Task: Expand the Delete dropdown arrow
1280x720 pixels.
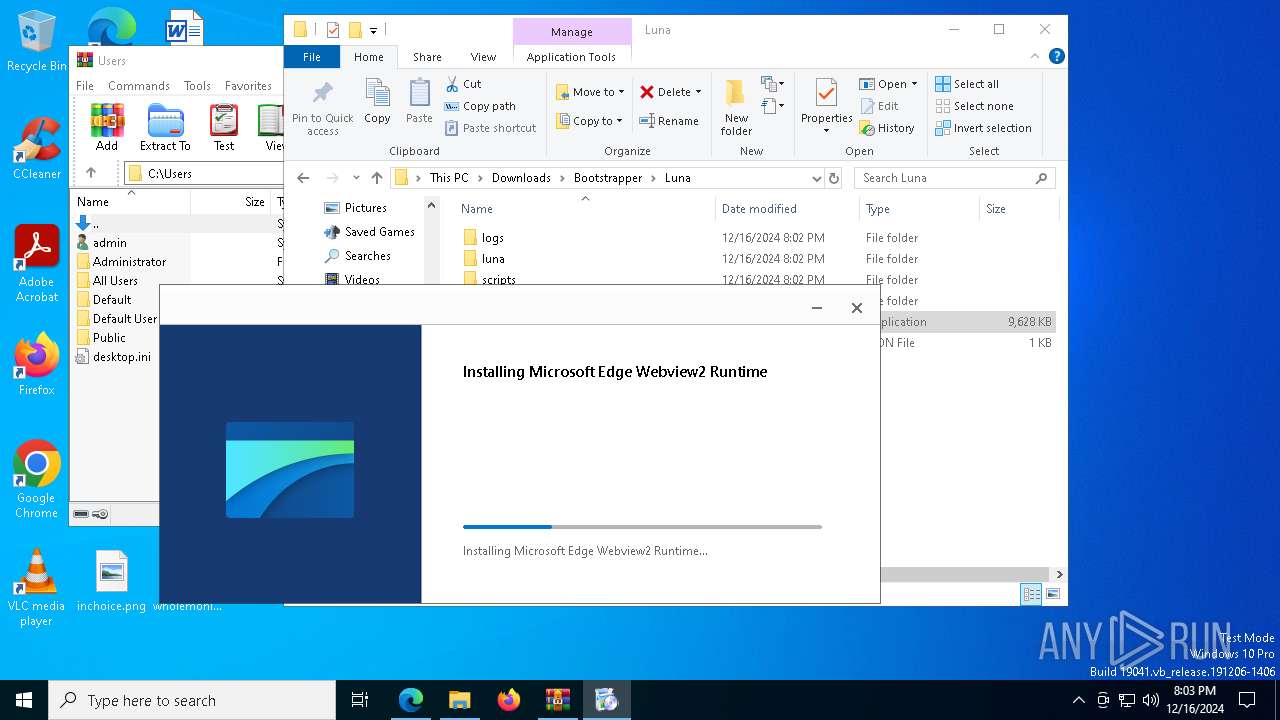Action: [698, 92]
